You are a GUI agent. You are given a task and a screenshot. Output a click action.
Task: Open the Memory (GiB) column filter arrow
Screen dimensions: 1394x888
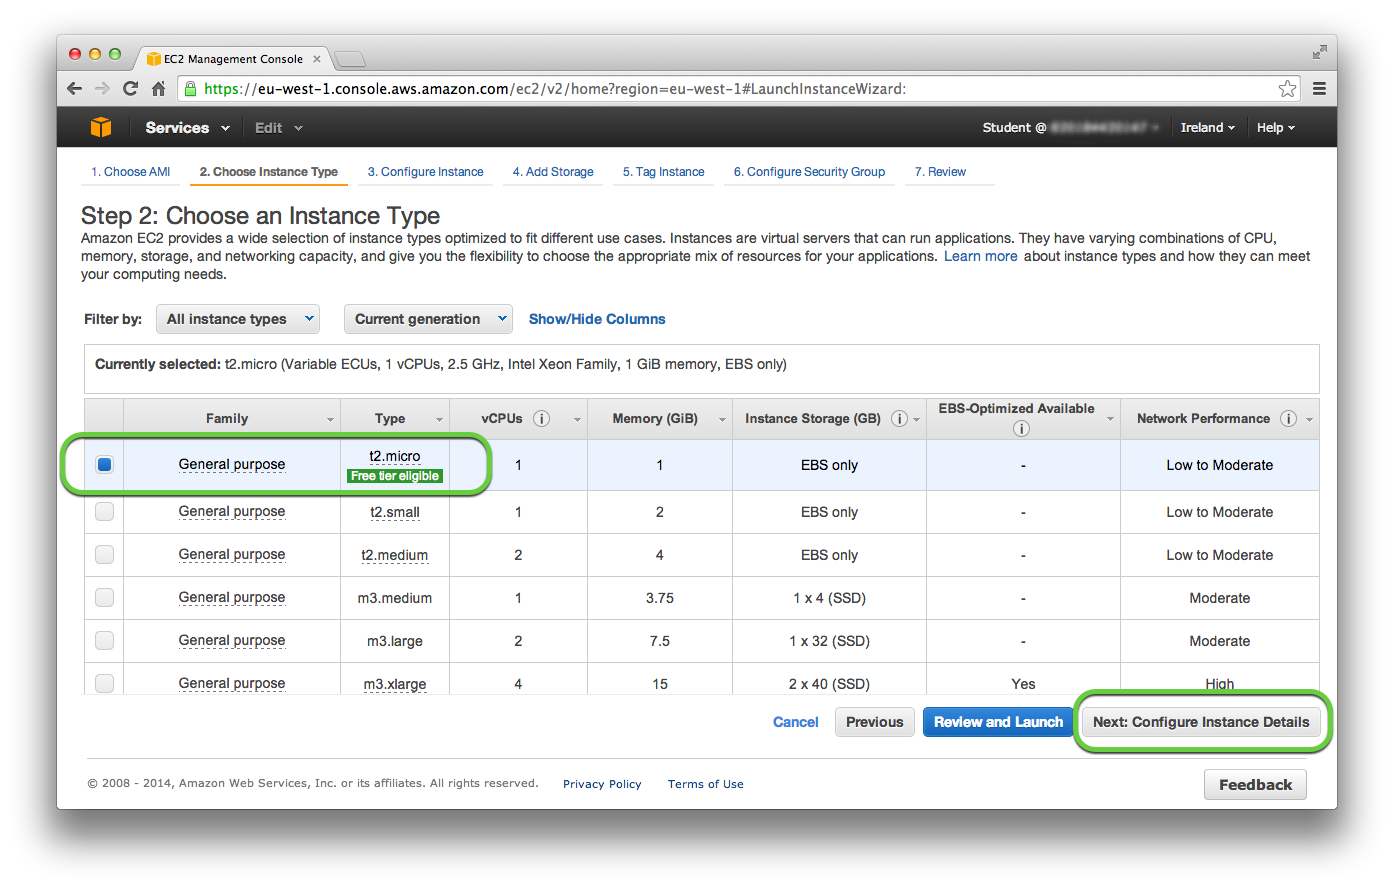(x=722, y=420)
